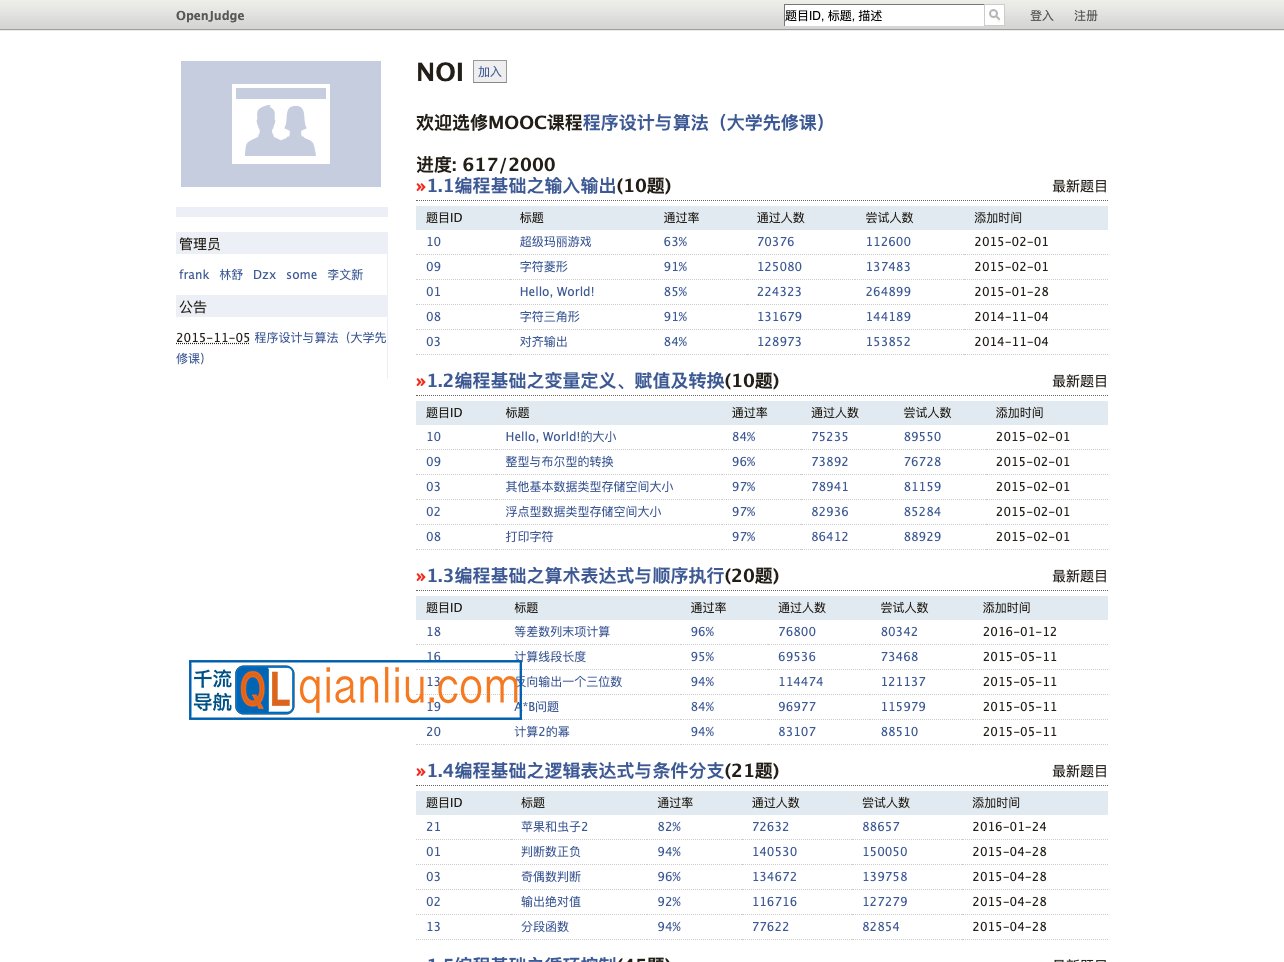
Task: Expand section 1.1 with its red arrow marker
Action: pyautogui.click(x=420, y=186)
